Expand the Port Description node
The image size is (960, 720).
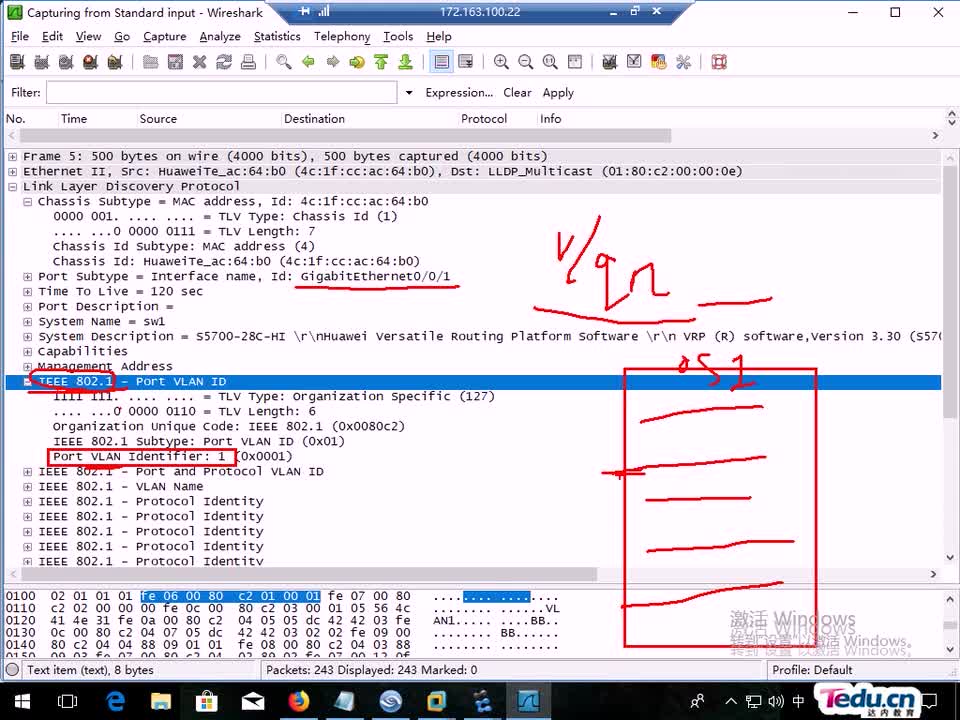(x=28, y=307)
